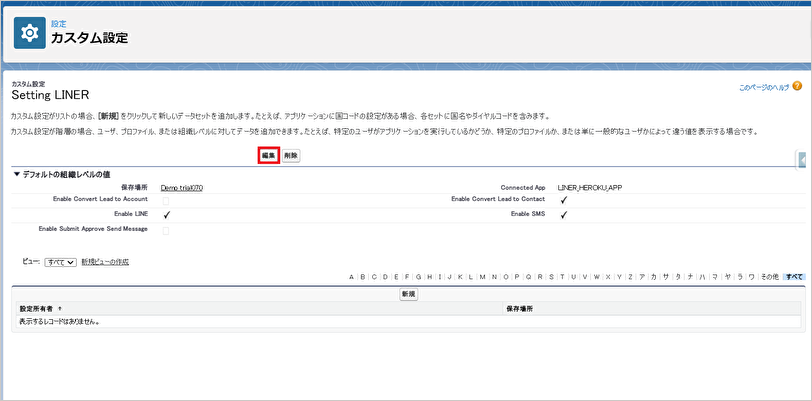Filter list by kana ヤ
This screenshot has height=401, width=812.
pyautogui.click(x=728, y=277)
